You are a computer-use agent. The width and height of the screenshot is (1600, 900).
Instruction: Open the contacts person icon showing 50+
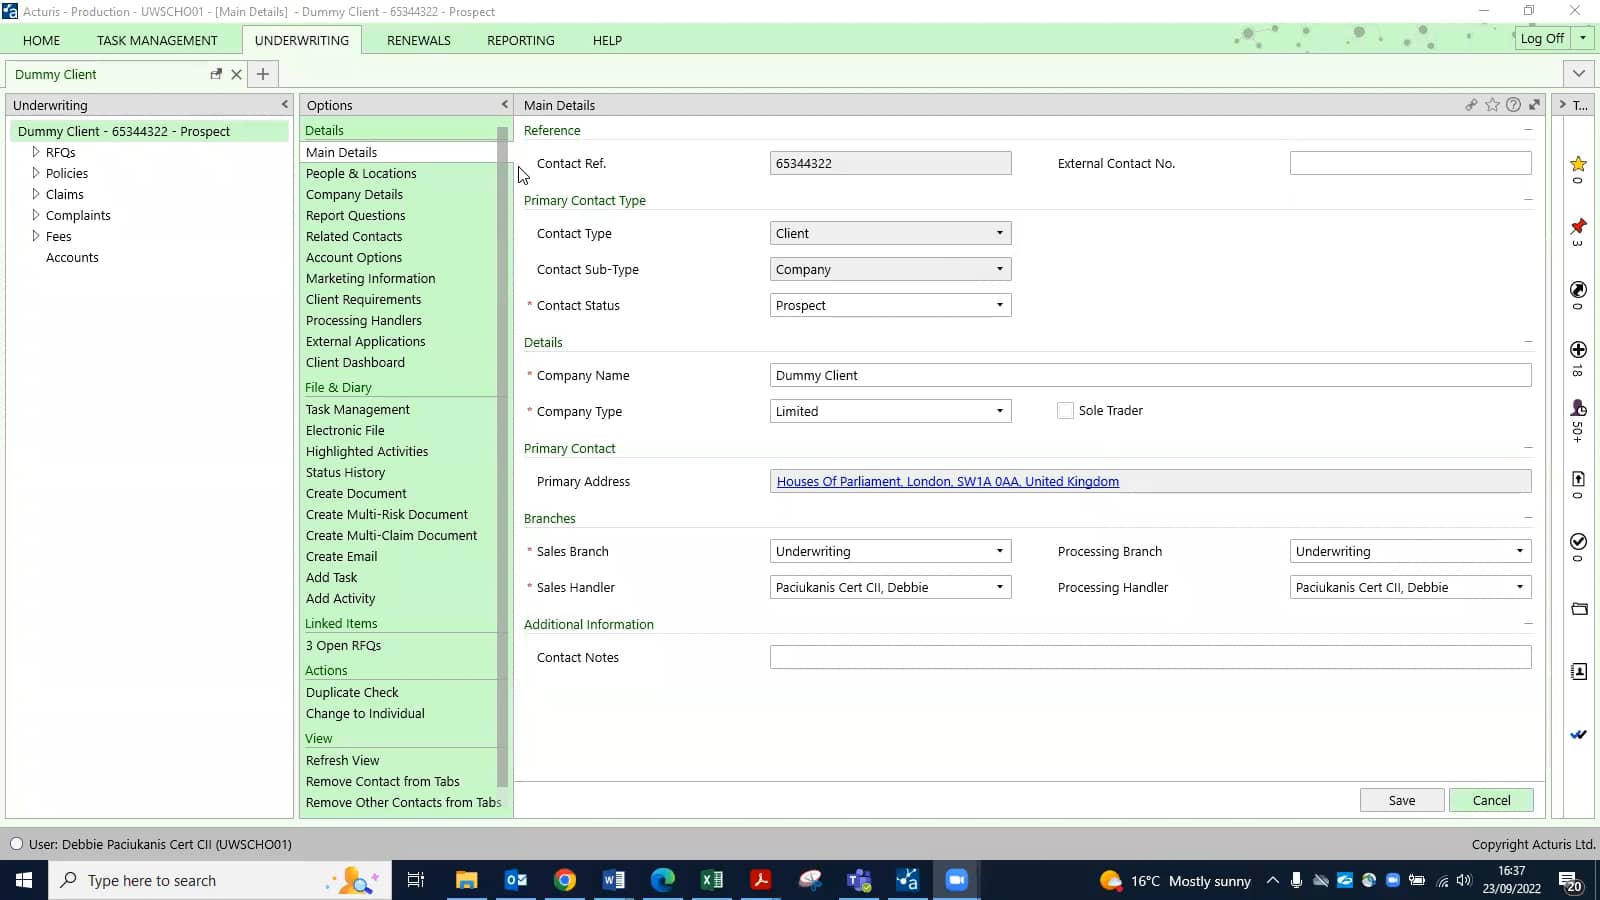coord(1578,408)
